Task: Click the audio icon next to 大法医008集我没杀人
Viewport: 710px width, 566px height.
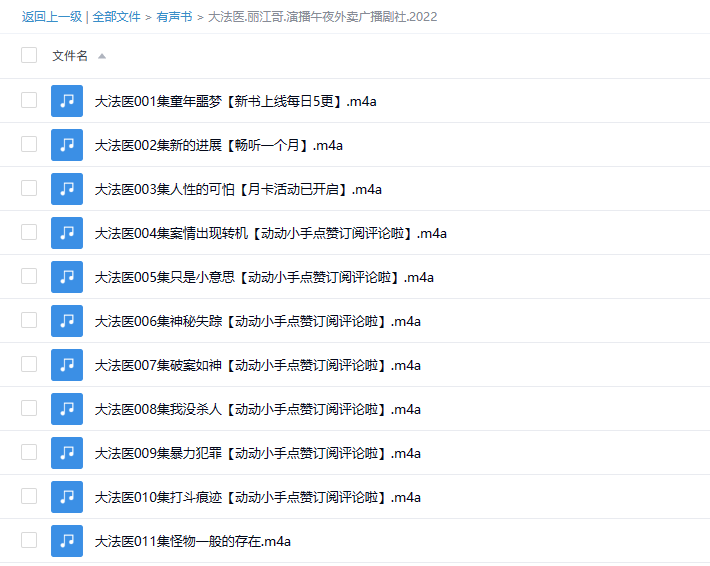Action: 67,409
